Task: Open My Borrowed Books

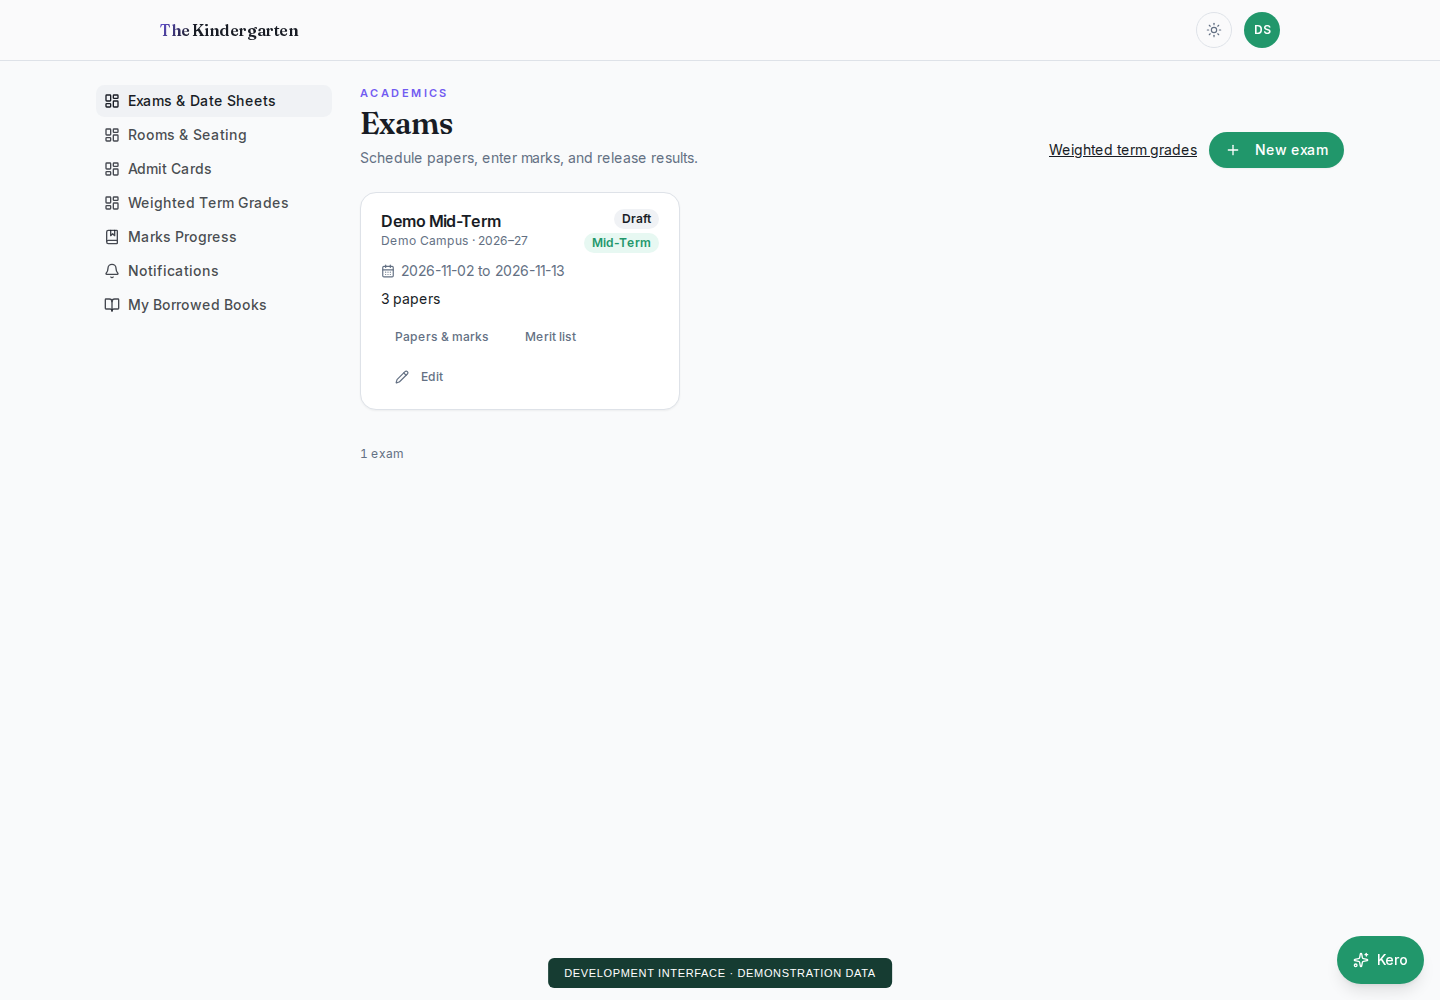Action: click(214, 305)
